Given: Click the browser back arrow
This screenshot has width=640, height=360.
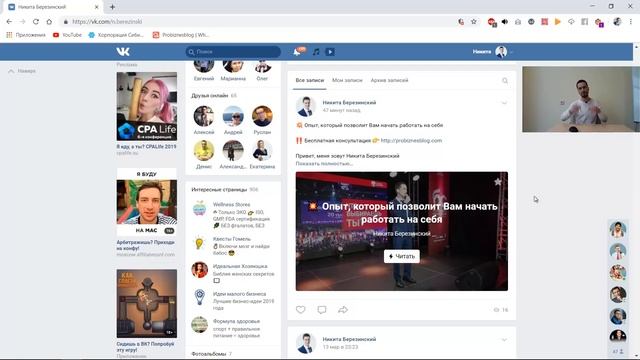Looking at the screenshot, I should [x=9, y=22].
